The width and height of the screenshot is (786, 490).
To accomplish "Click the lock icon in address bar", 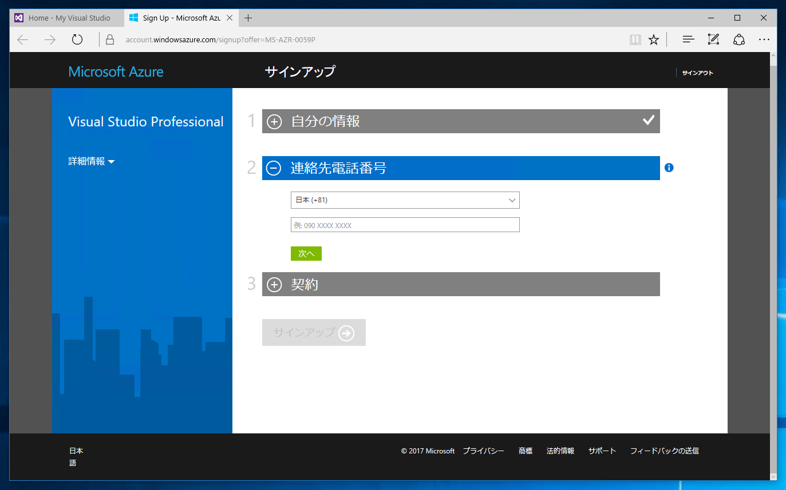I will coord(110,40).
